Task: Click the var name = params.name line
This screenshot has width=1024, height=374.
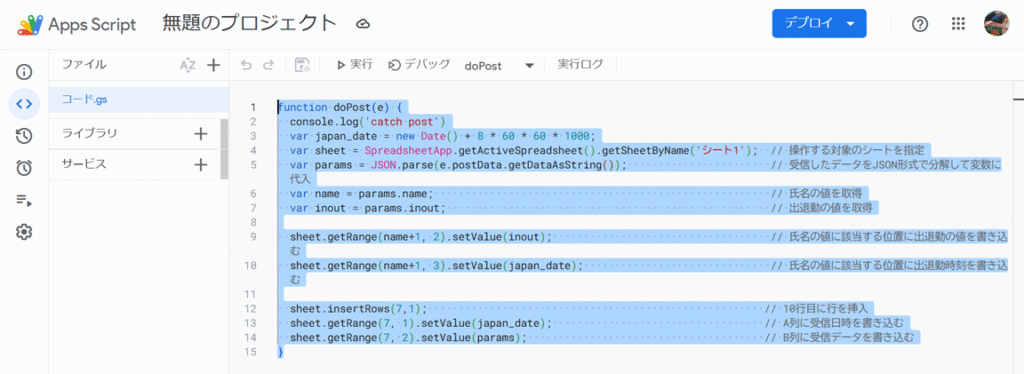Action: [361, 194]
